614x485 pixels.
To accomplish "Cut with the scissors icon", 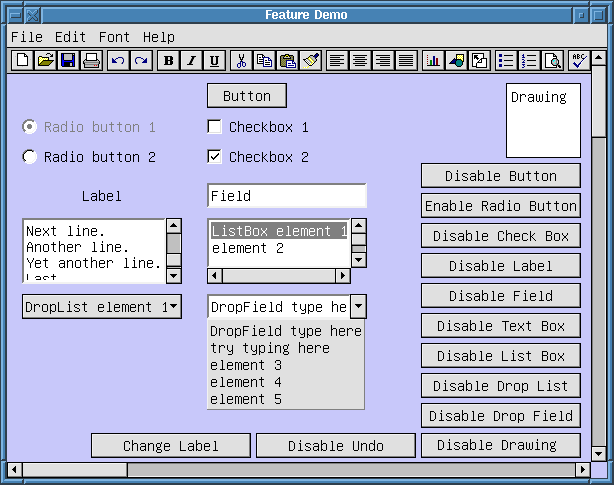I will pyautogui.click(x=241, y=61).
